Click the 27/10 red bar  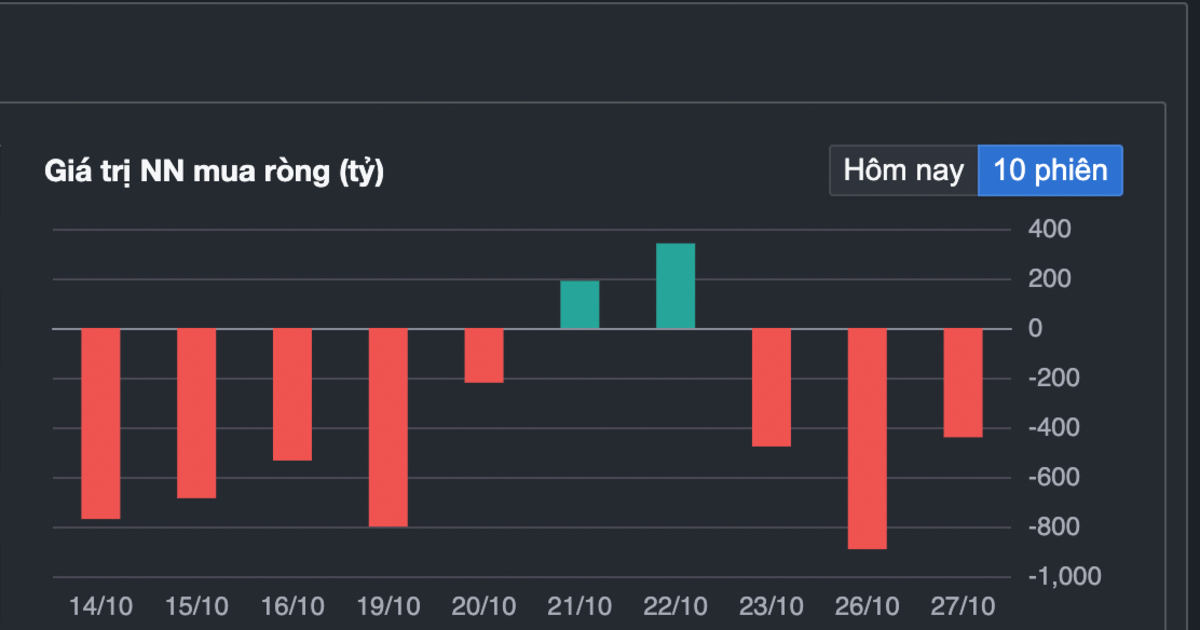coord(964,383)
